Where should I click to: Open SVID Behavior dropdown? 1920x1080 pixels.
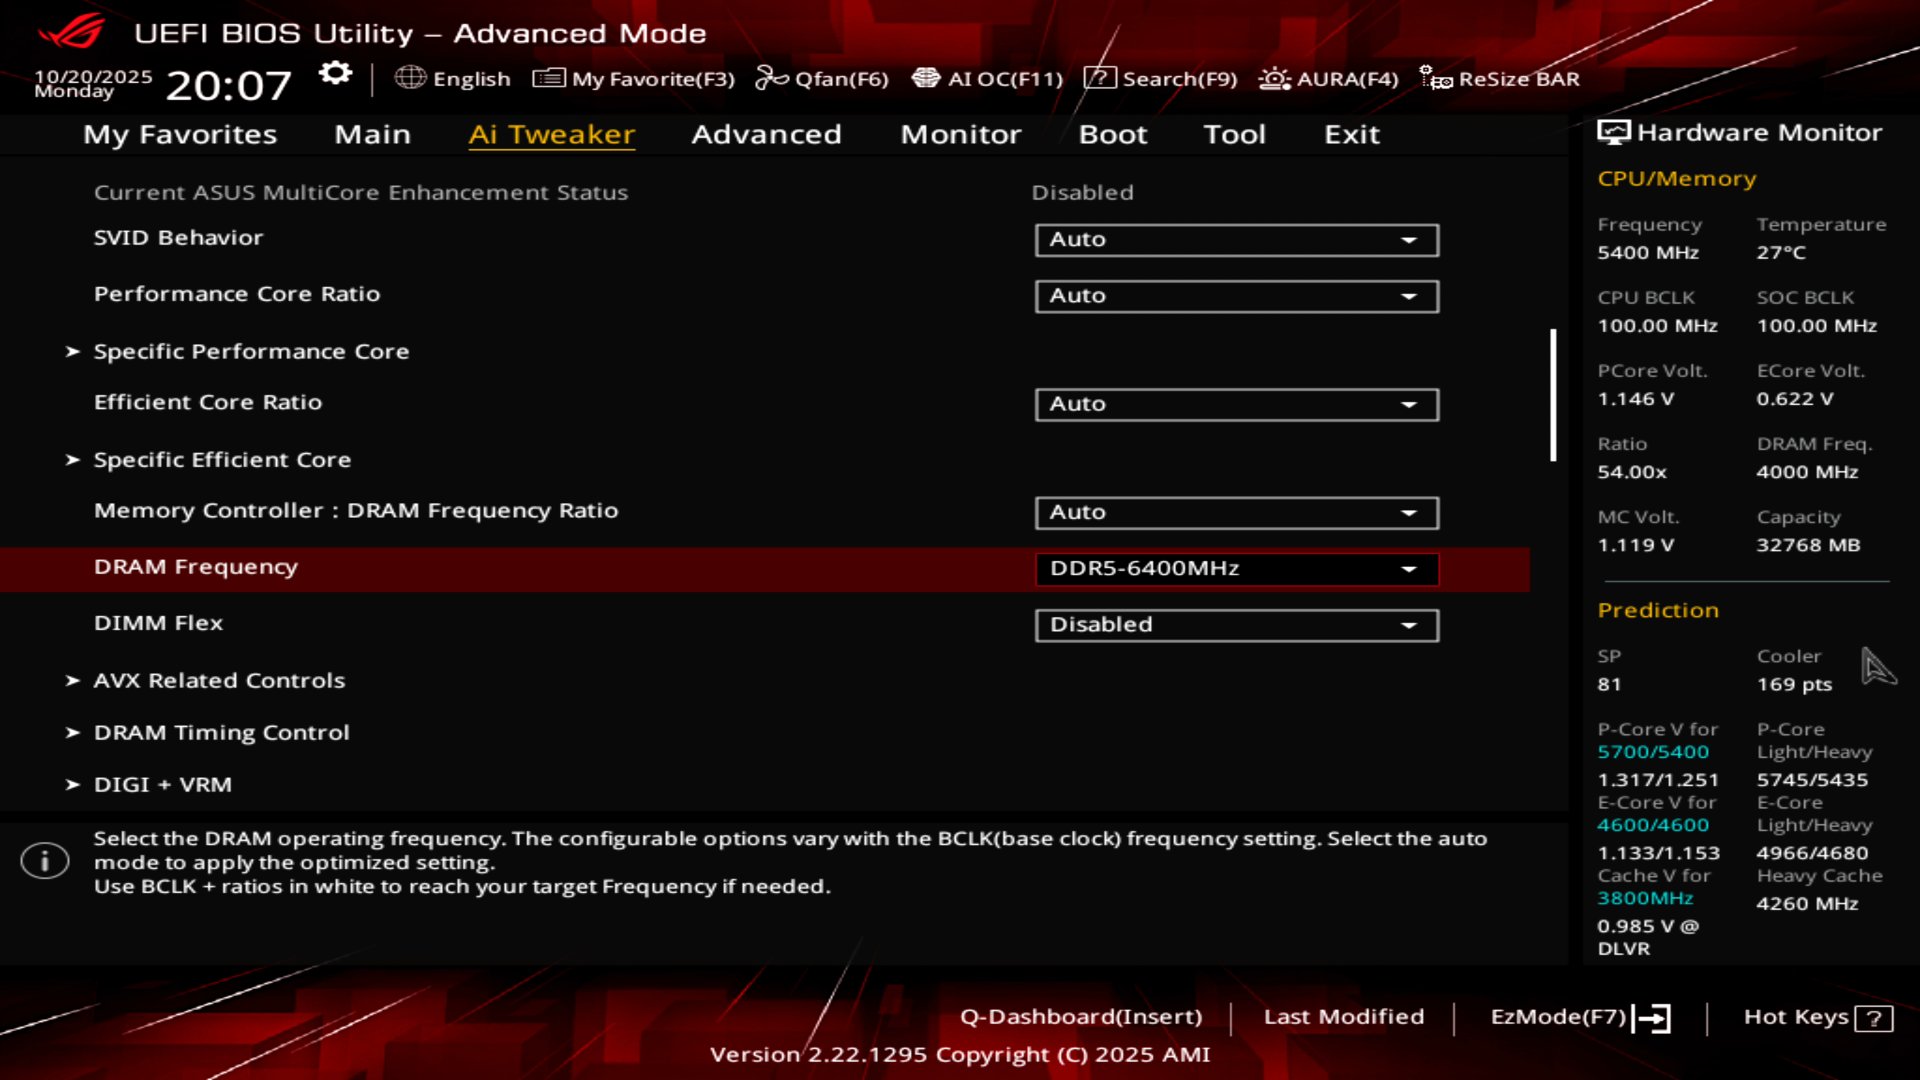[1236, 240]
